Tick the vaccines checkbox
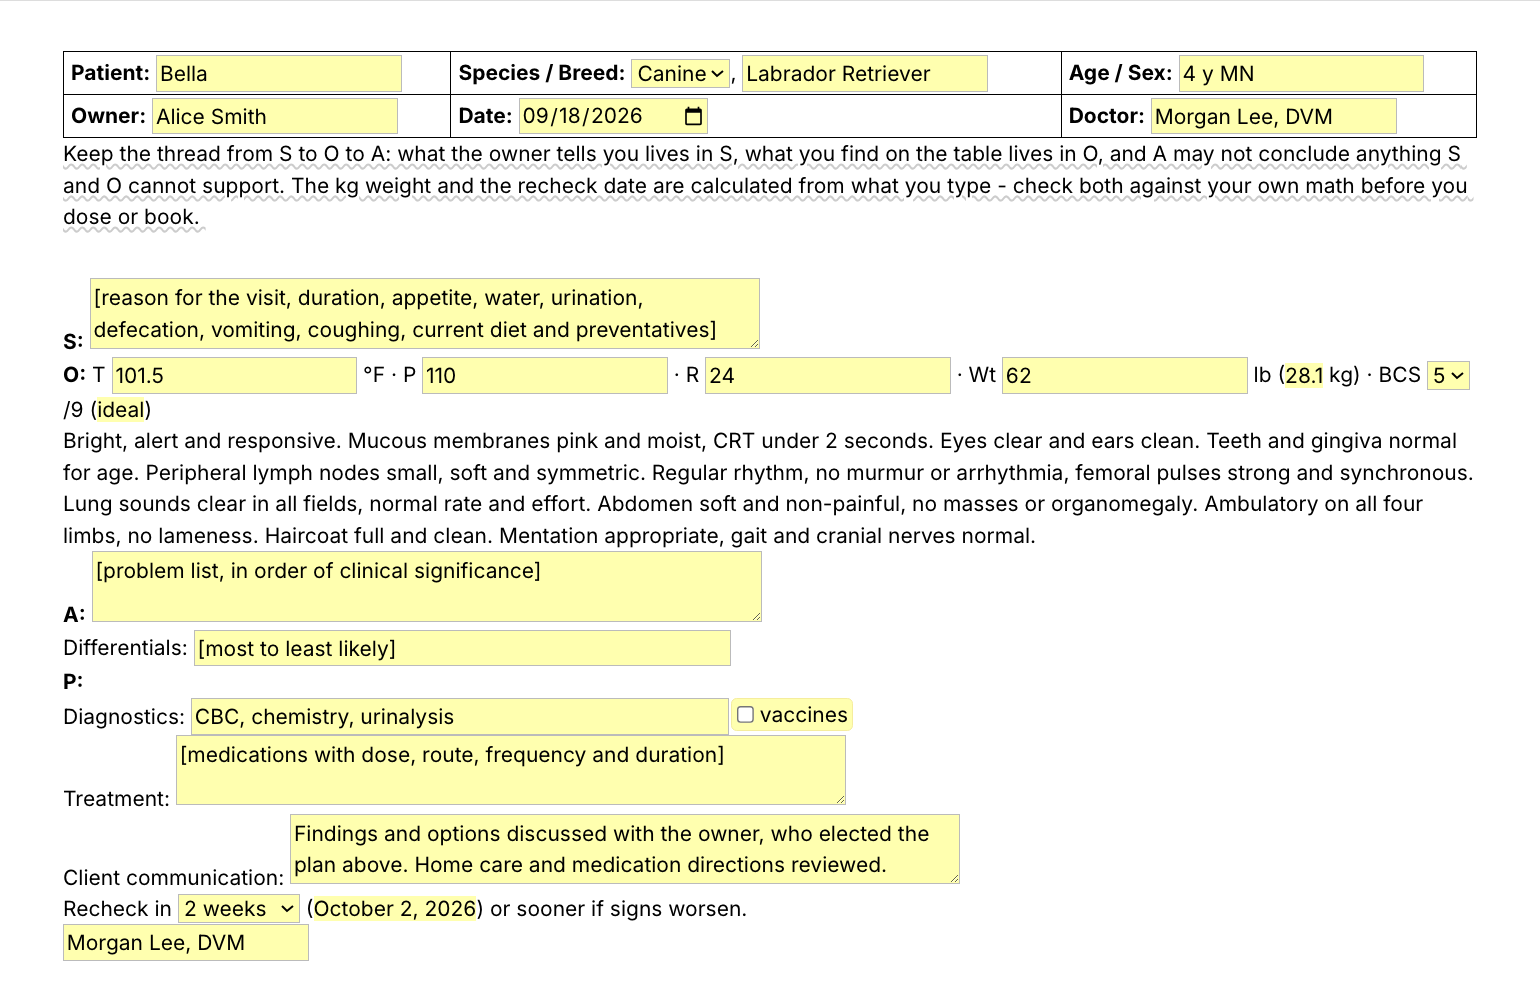This screenshot has width=1540, height=1007. (745, 714)
